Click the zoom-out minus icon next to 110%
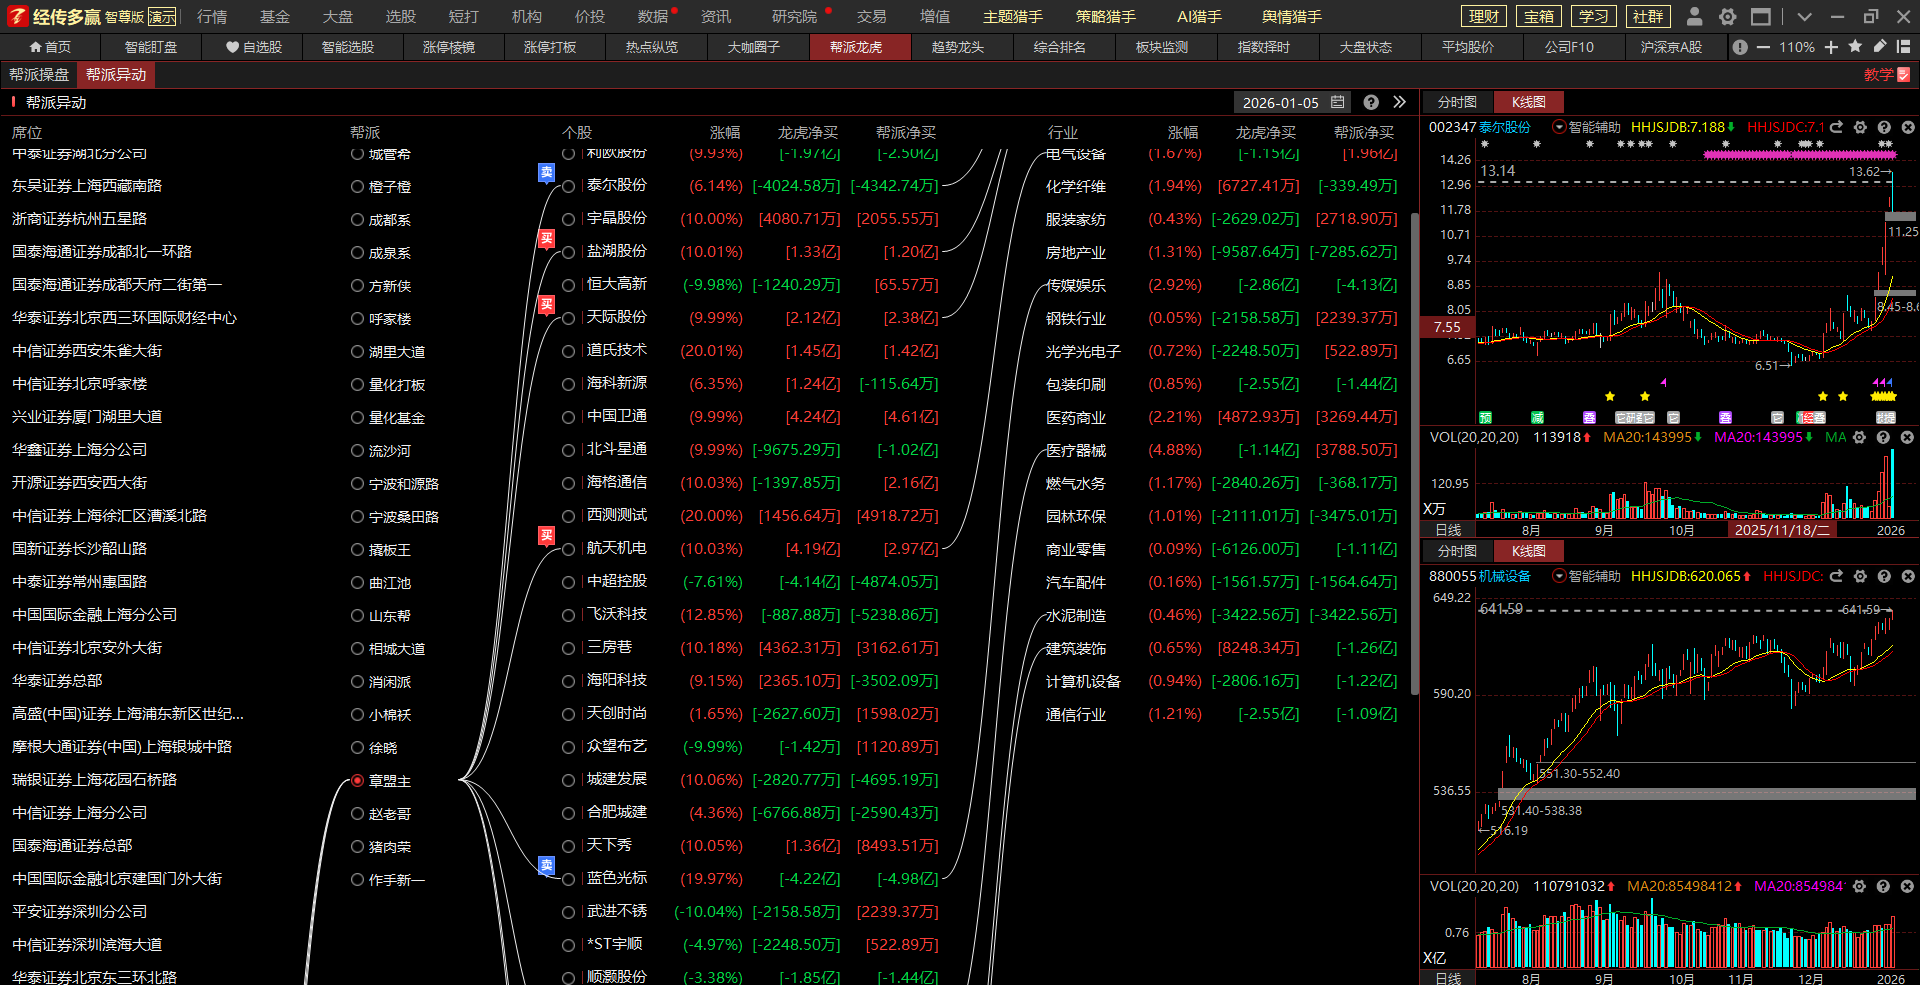Screen dimensions: 1920x985 [1763, 47]
